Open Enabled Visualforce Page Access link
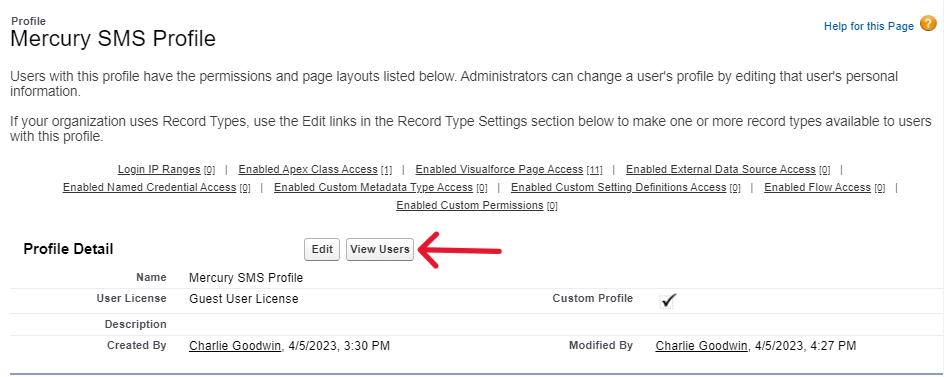The width and height of the screenshot is (944, 377). click(499, 169)
